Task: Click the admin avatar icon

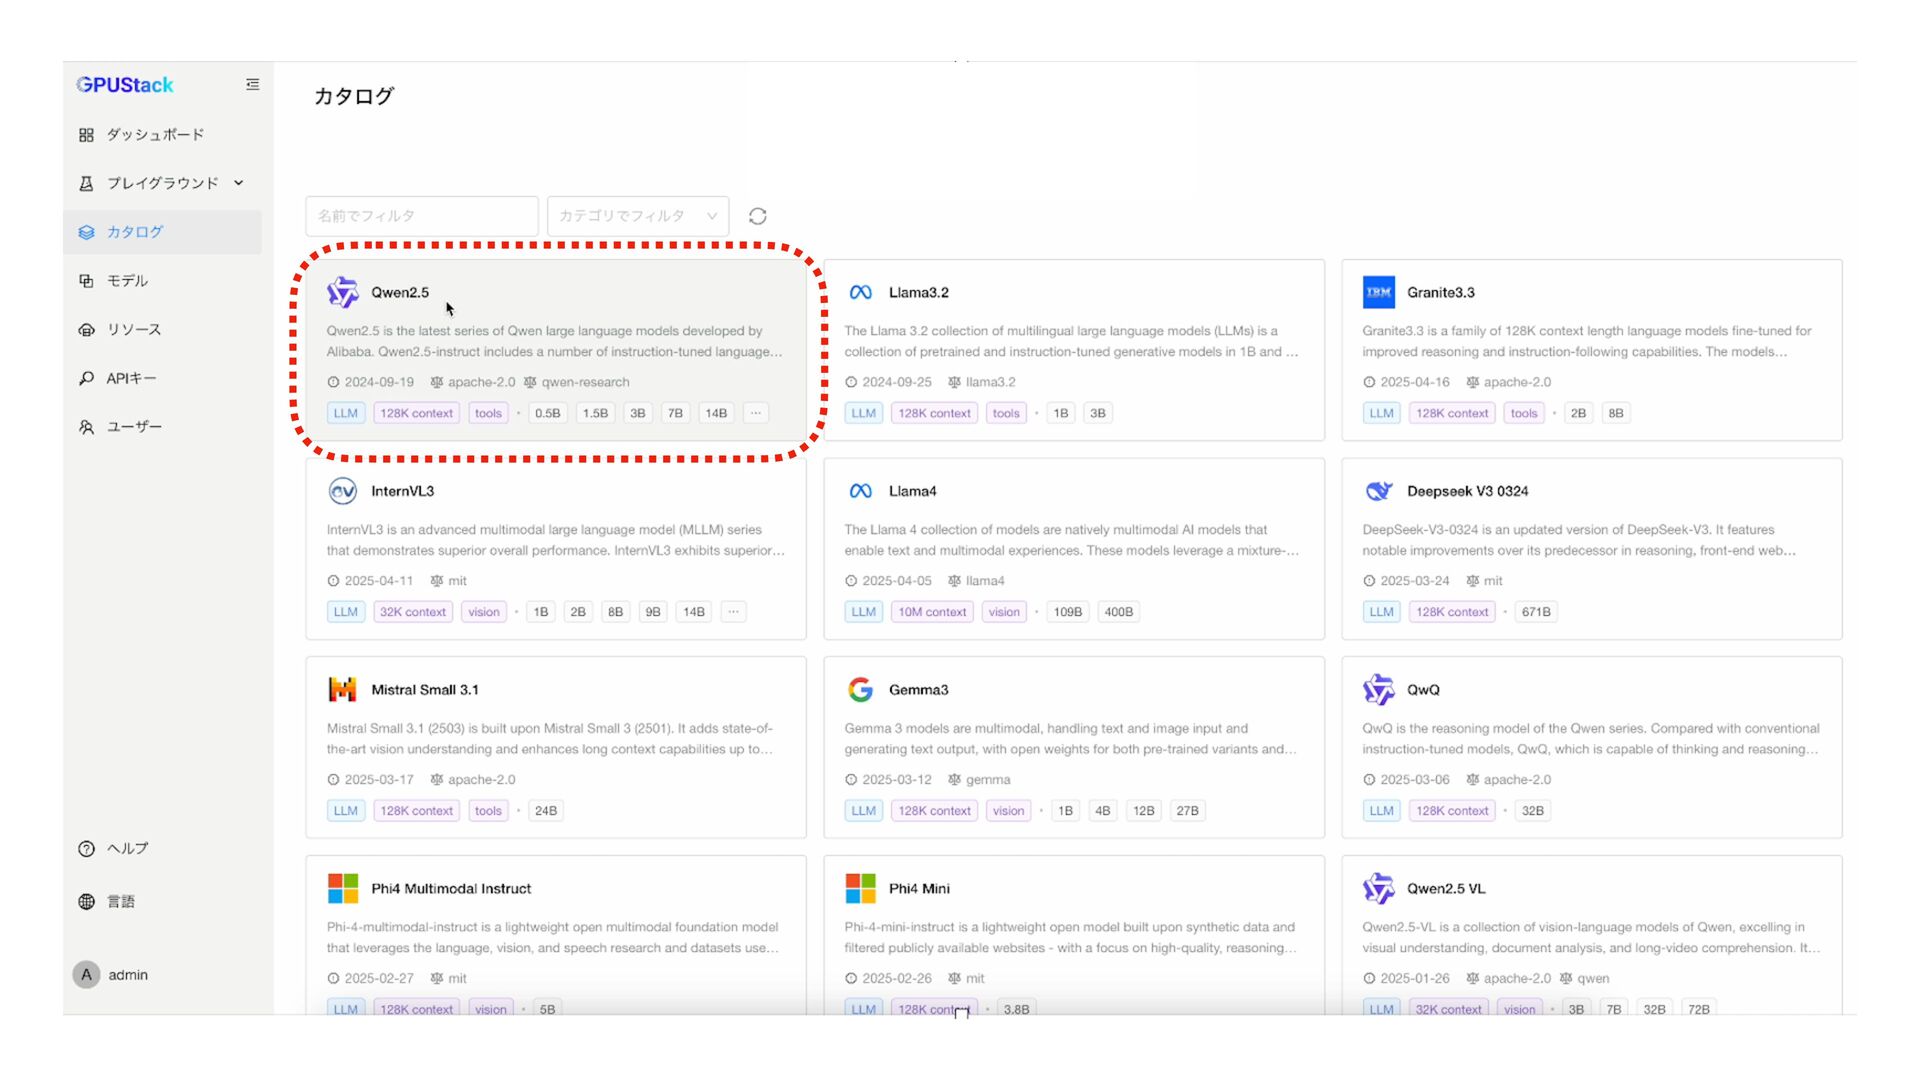Action: 87,975
